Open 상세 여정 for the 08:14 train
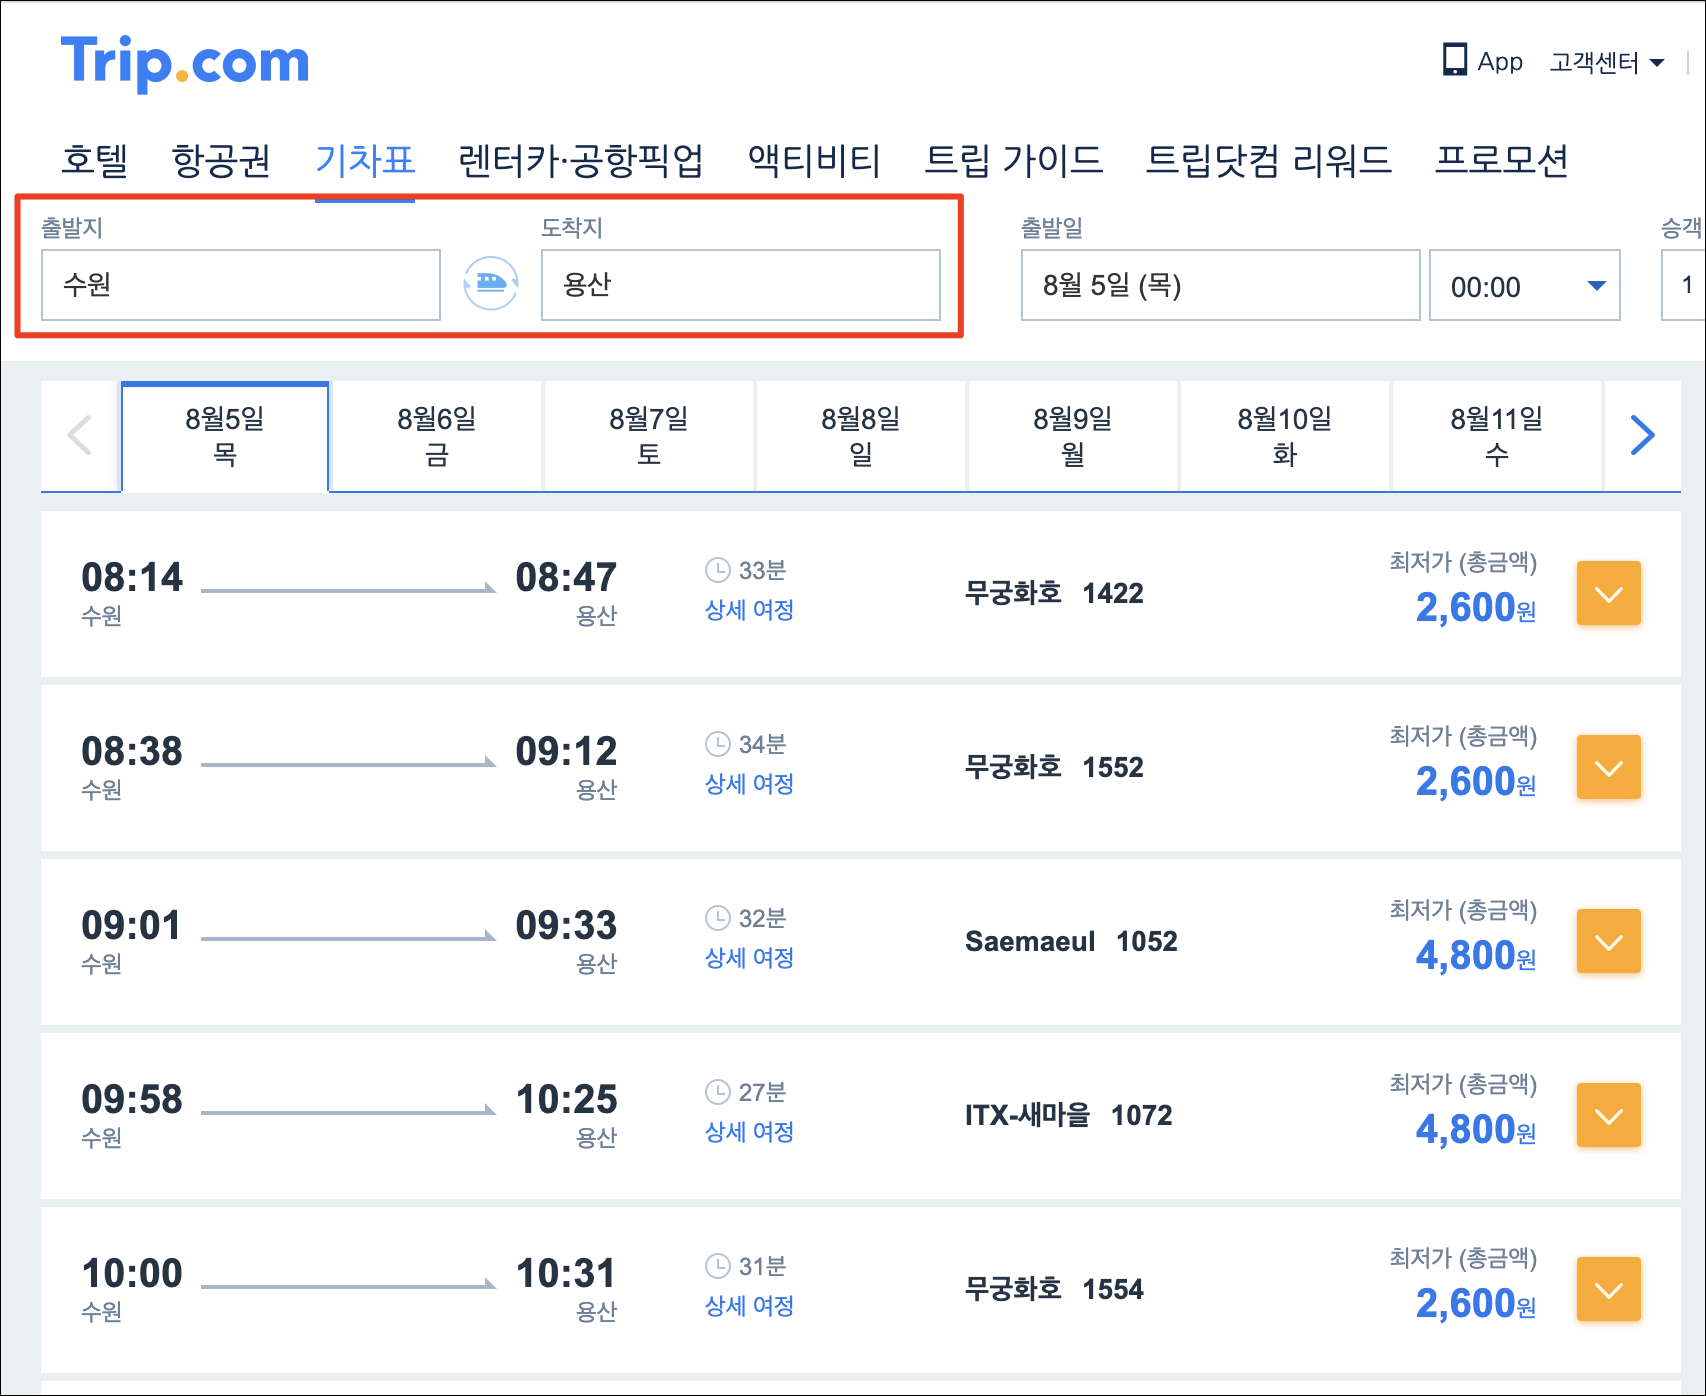Viewport: 1706px width, 1396px height. [749, 610]
